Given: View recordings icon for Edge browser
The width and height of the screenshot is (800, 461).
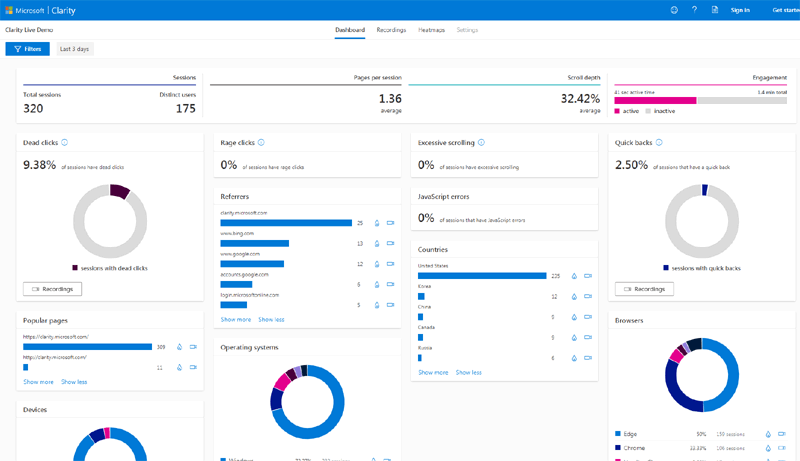Looking at the screenshot, I should (783, 435).
